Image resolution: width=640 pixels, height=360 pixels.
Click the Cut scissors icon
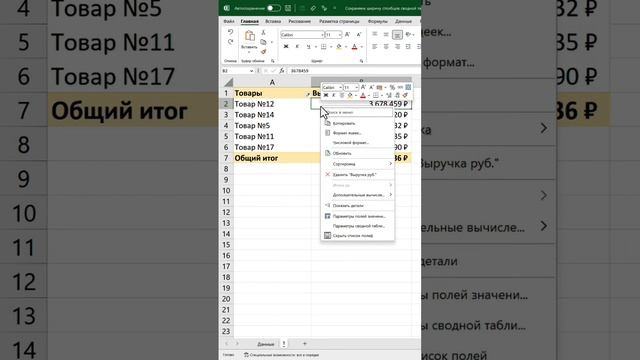click(x=264, y=33)
